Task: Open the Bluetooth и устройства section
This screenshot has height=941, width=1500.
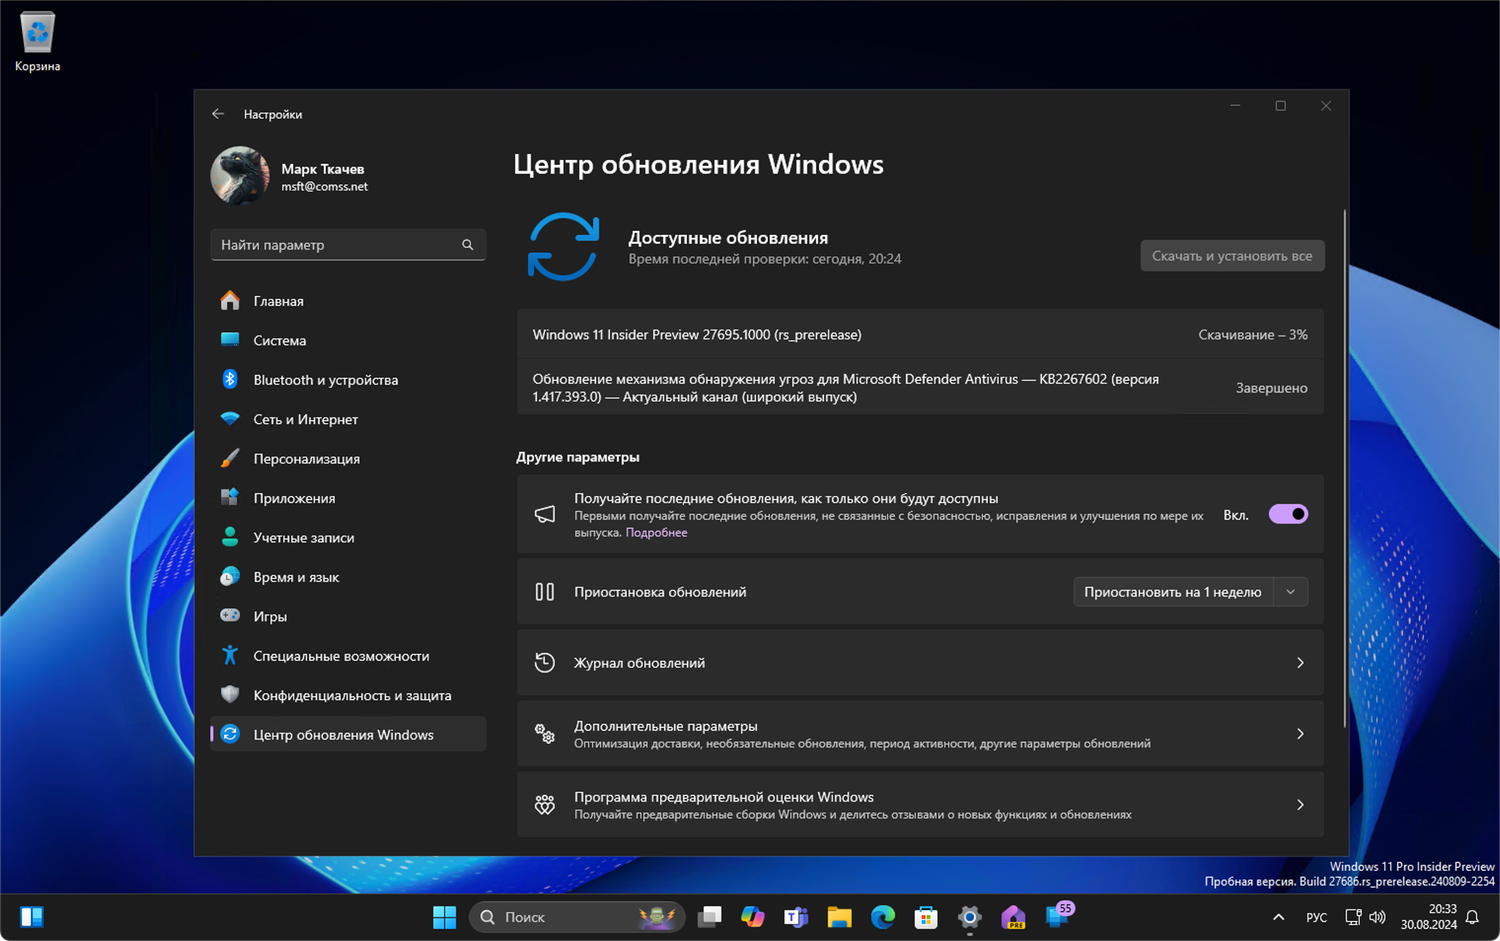Action: click(325, 380)
